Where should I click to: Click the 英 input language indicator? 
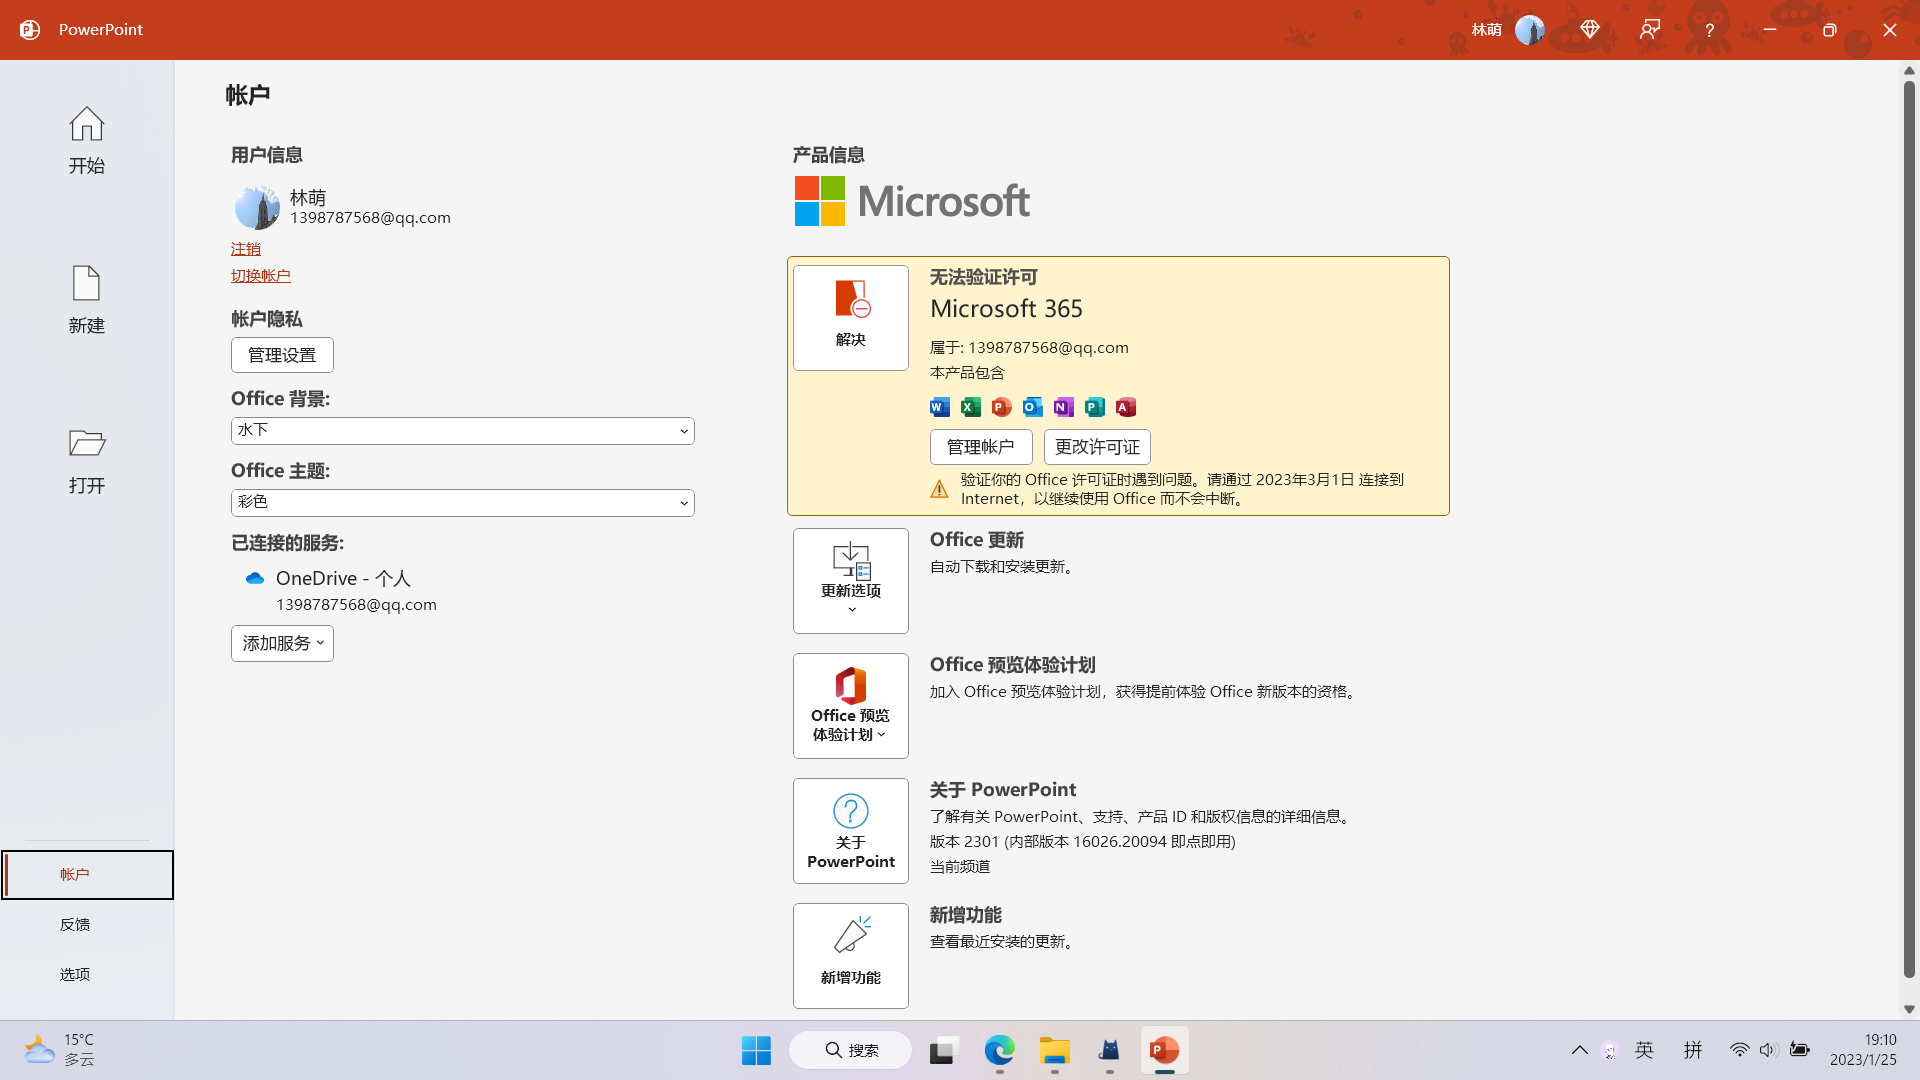pyautogui.click(x=1645, y=1050)
